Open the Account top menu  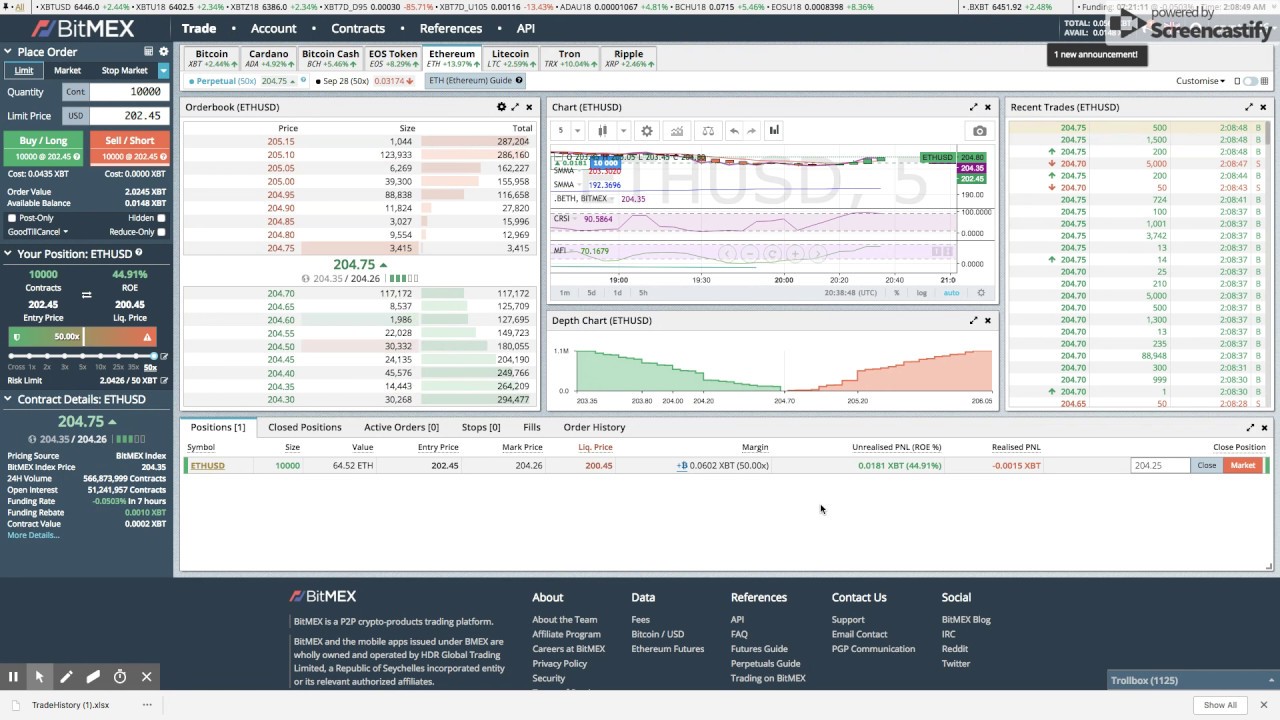point(273,28)
